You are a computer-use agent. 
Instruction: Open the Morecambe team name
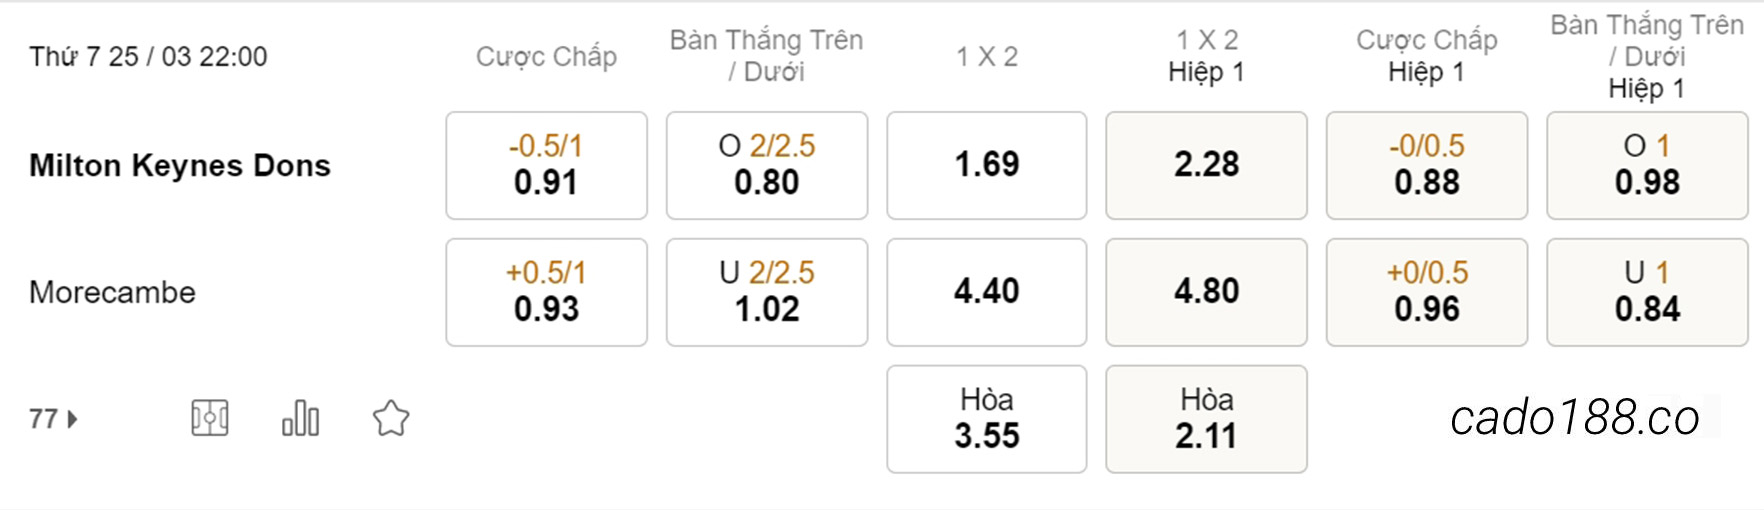tap(112, 292)
